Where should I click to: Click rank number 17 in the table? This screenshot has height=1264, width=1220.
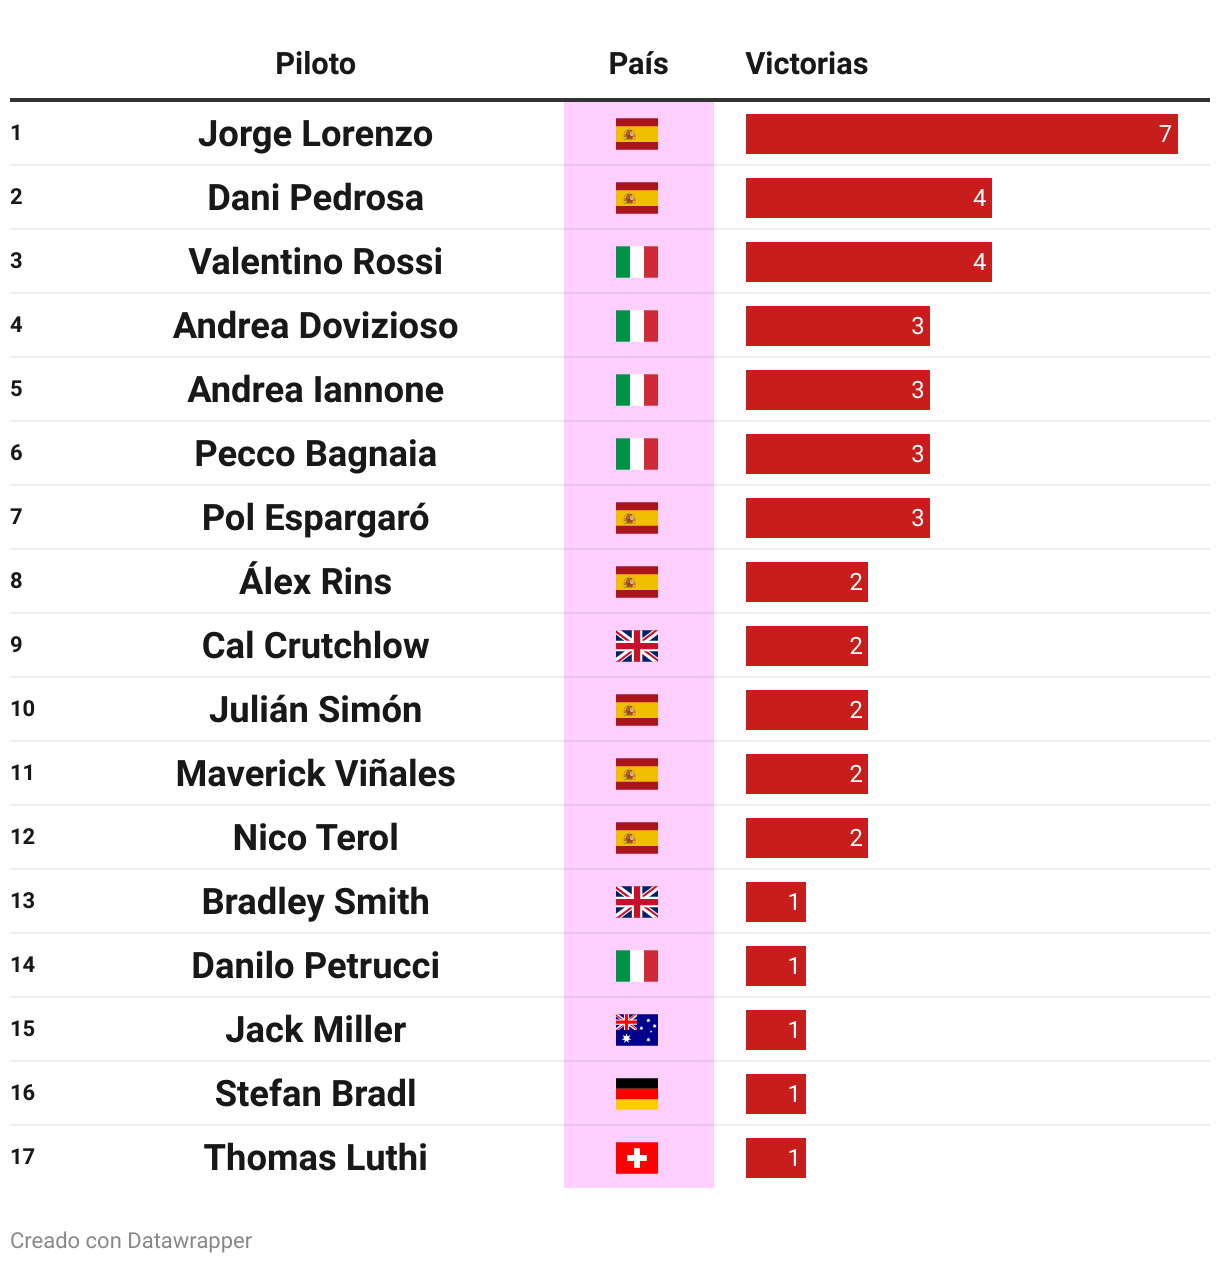pos(22,1157)
